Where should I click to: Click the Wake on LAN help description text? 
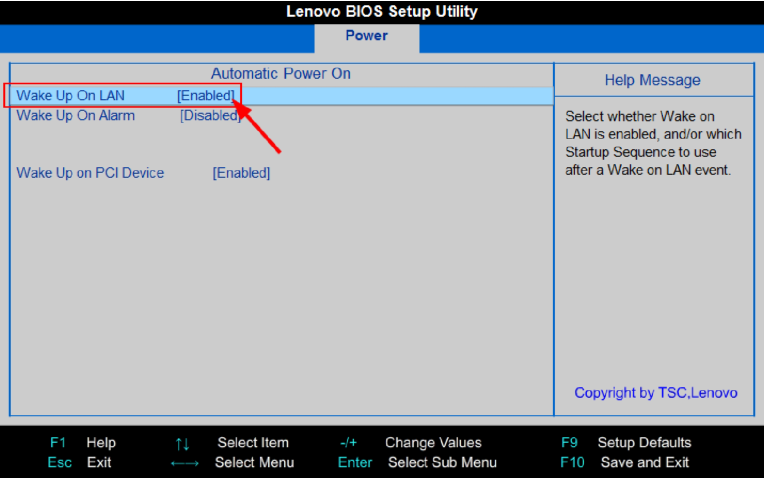653,143
